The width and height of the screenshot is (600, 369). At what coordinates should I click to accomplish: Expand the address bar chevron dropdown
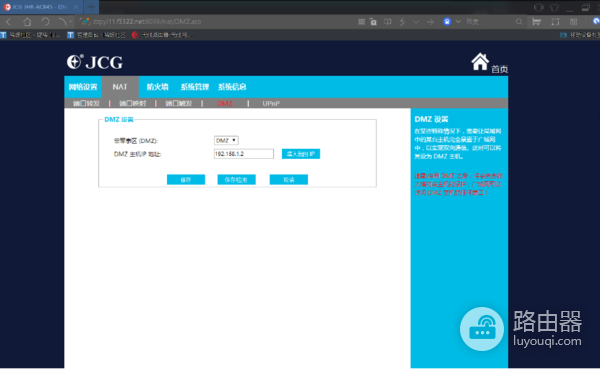click(x=416, y=22)
